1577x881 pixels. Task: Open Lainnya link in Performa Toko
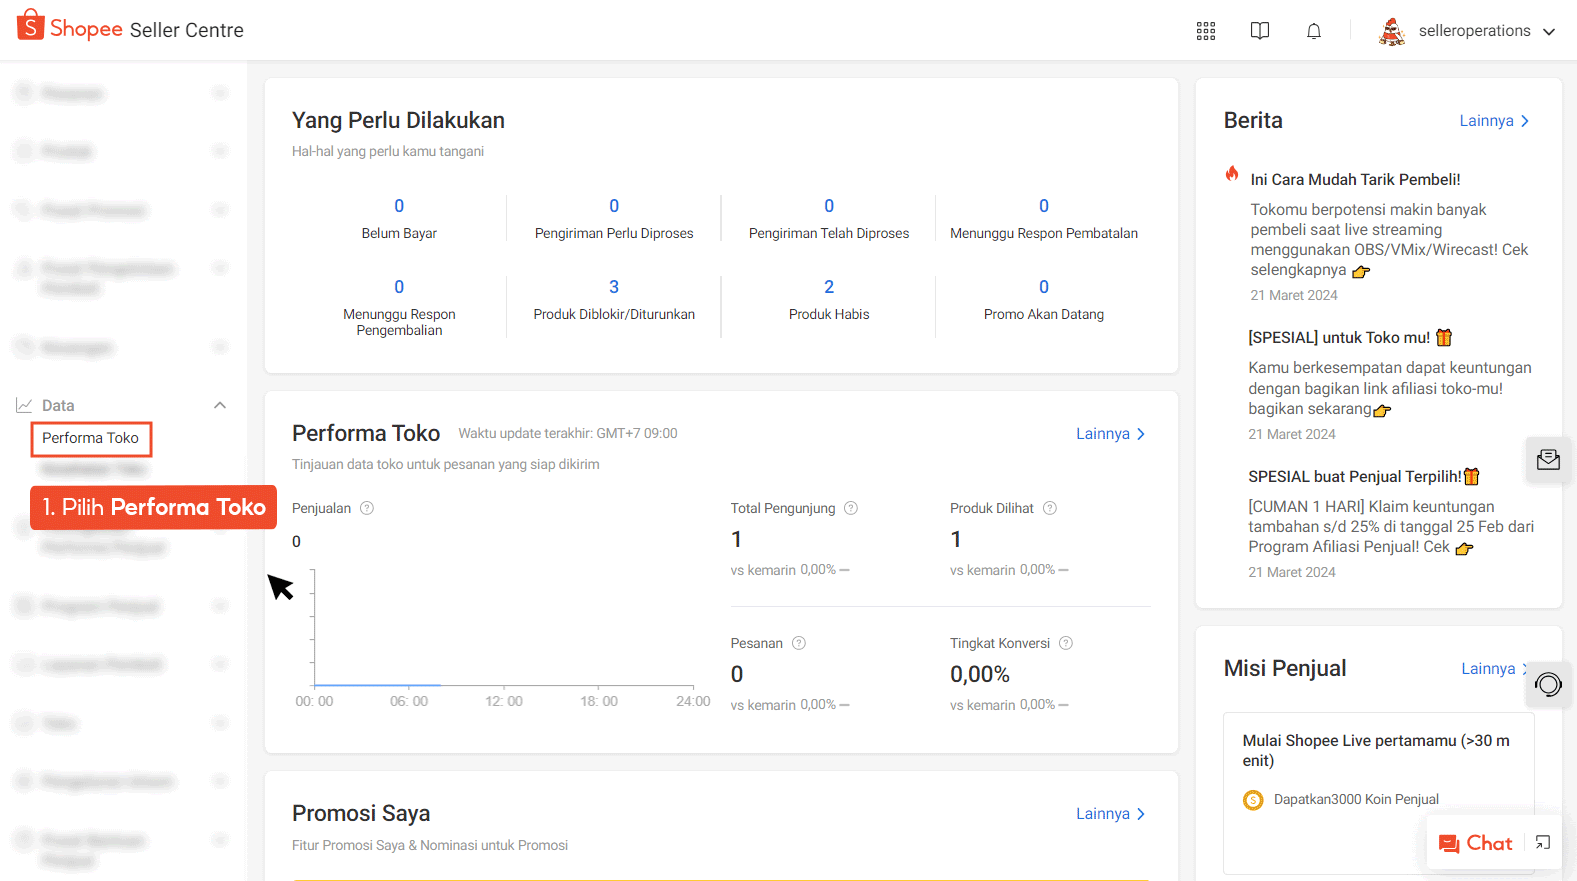(x=1110, y=434)
